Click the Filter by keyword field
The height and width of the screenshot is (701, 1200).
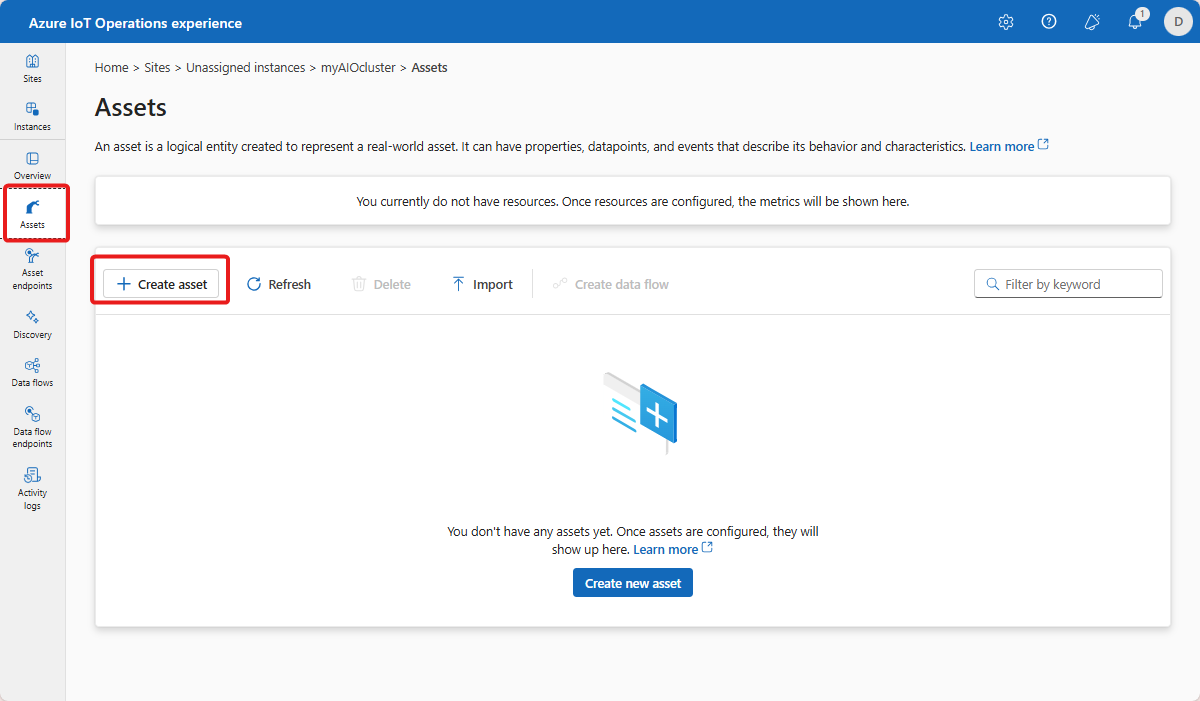tap(1068, 284)
